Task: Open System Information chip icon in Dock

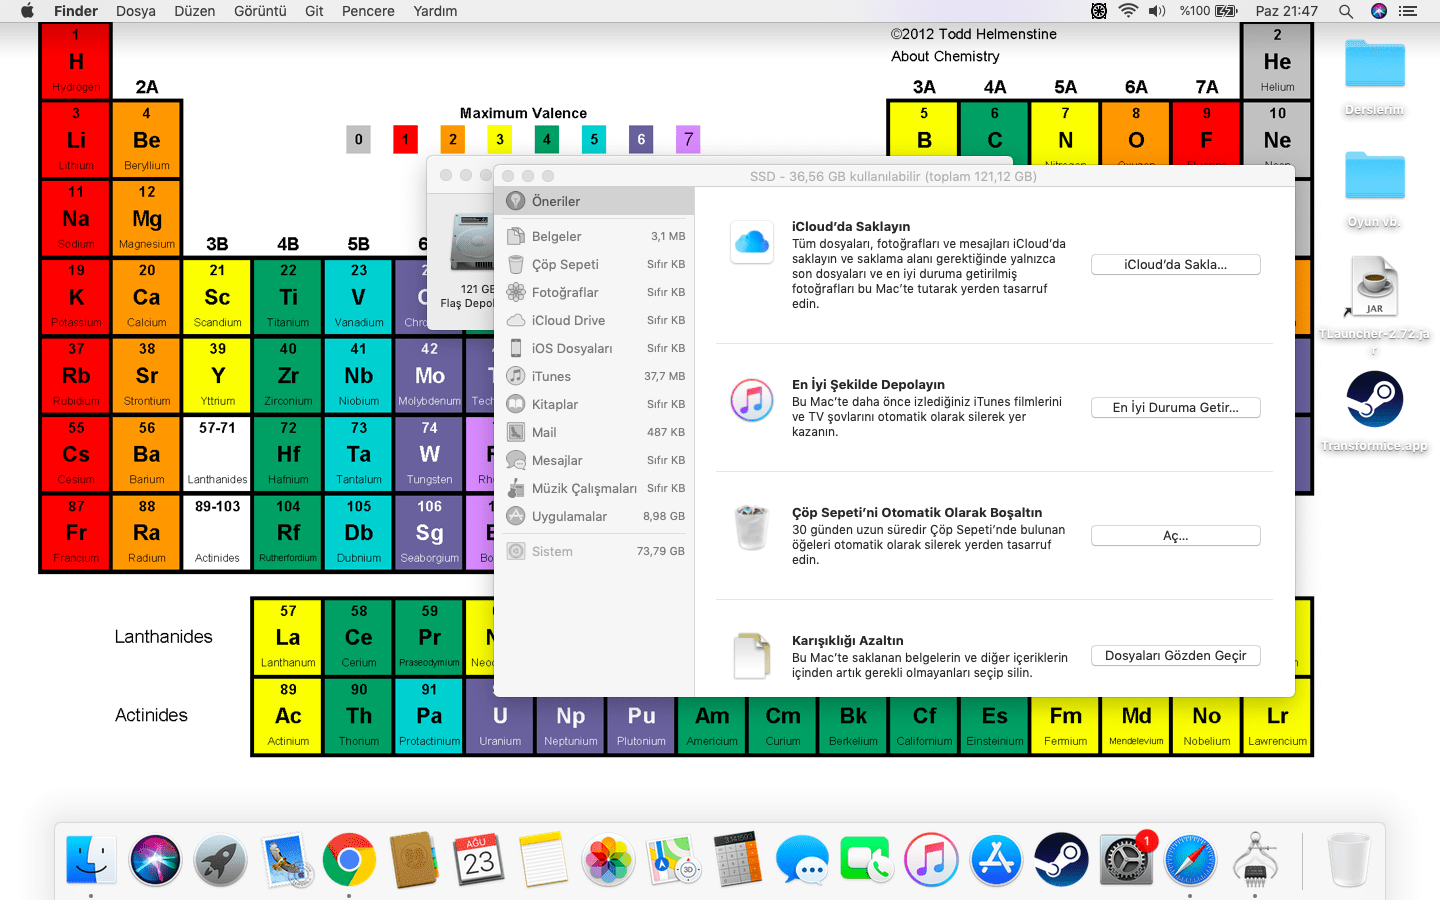Action: (1255, 859)
